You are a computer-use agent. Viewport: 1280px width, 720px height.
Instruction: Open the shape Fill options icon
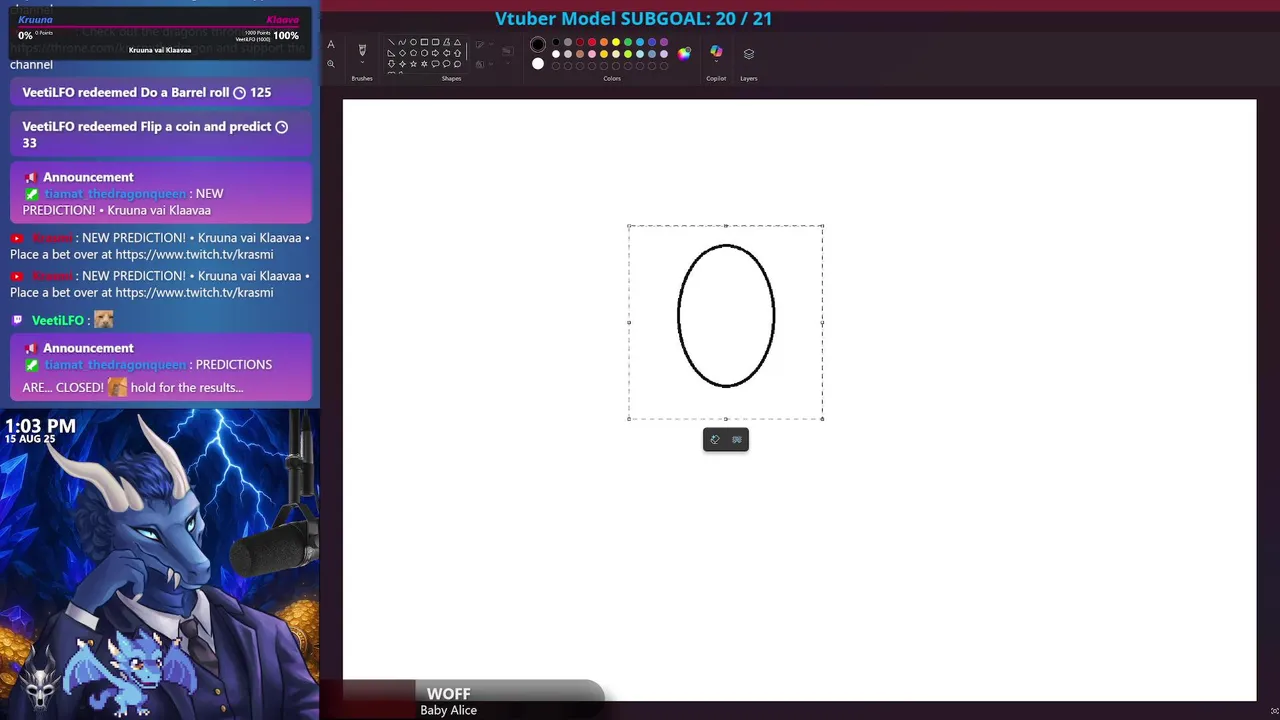click(x=479, y=64)
